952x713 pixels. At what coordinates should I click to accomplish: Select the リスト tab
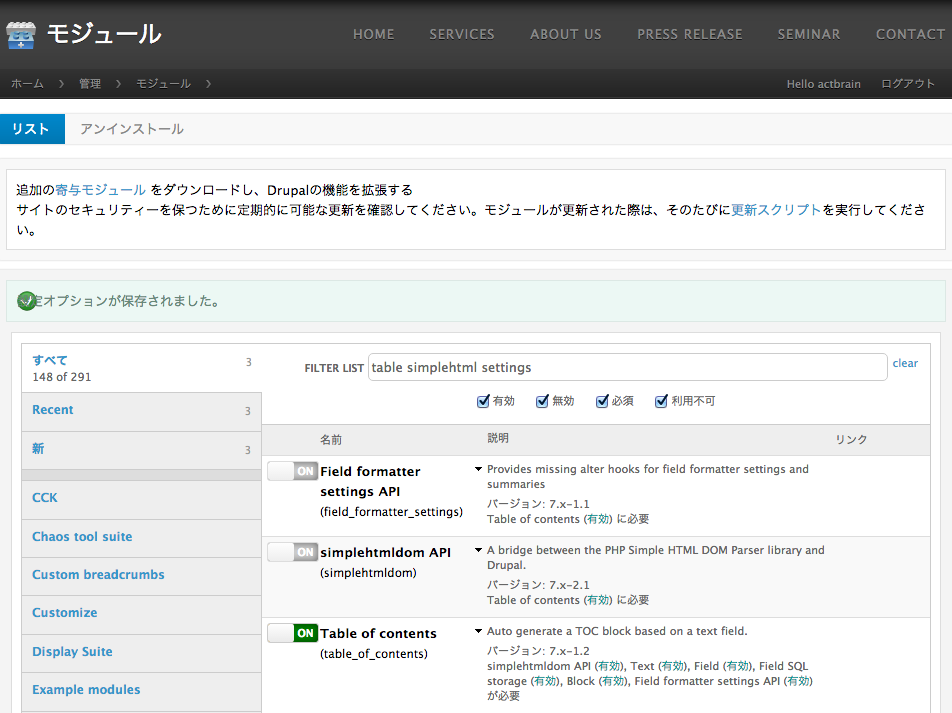(31, 129)
